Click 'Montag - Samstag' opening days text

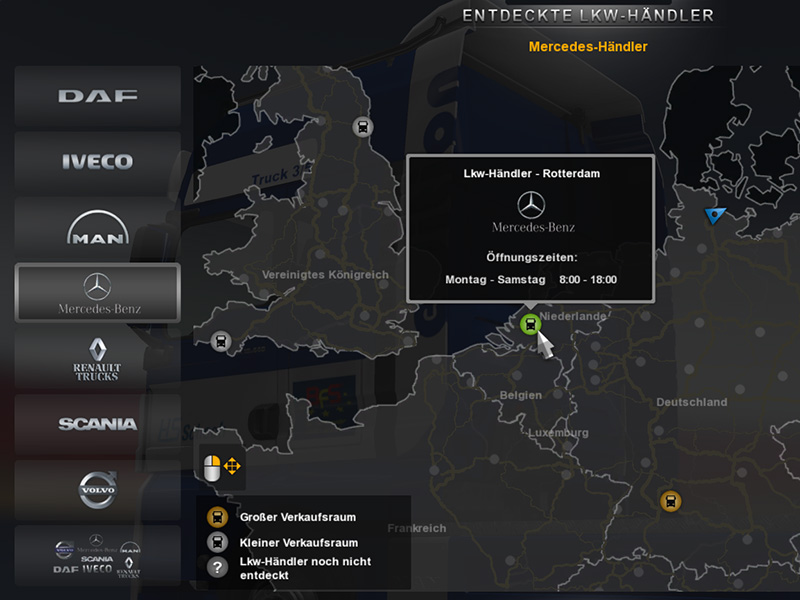coord(495,280)
